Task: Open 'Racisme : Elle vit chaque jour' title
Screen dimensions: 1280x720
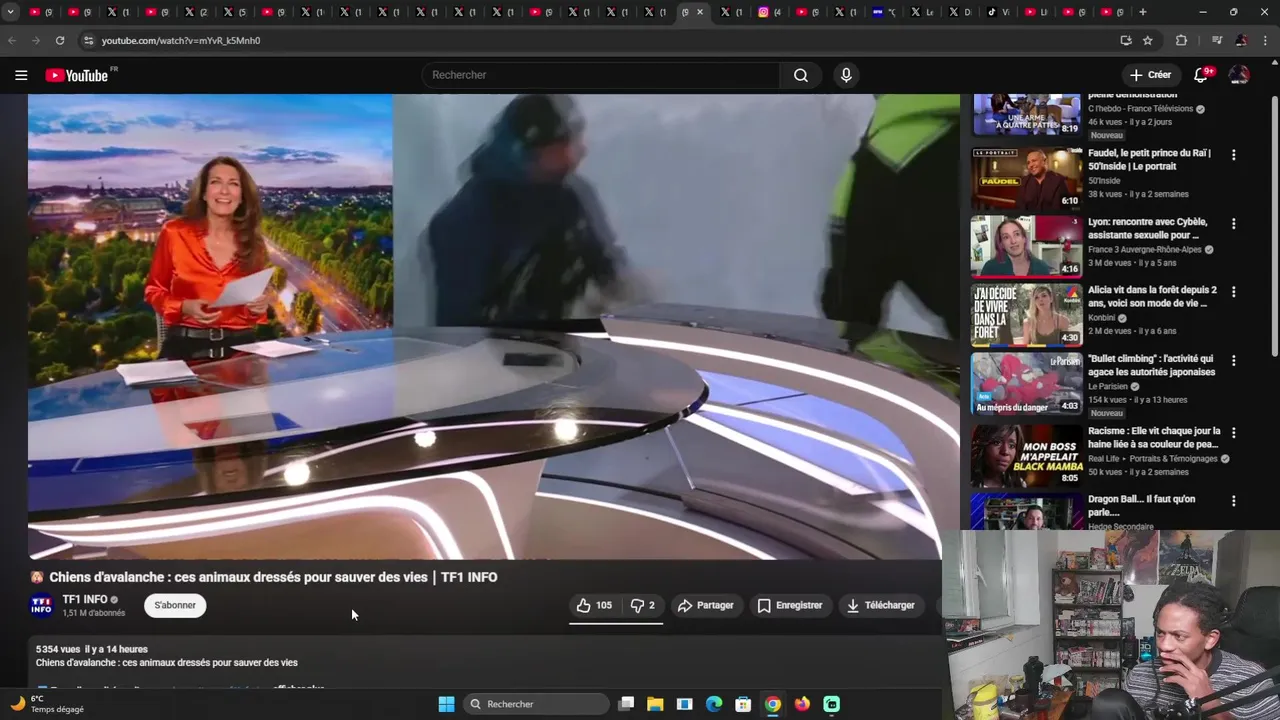Action: click(x=1154, y=437)
